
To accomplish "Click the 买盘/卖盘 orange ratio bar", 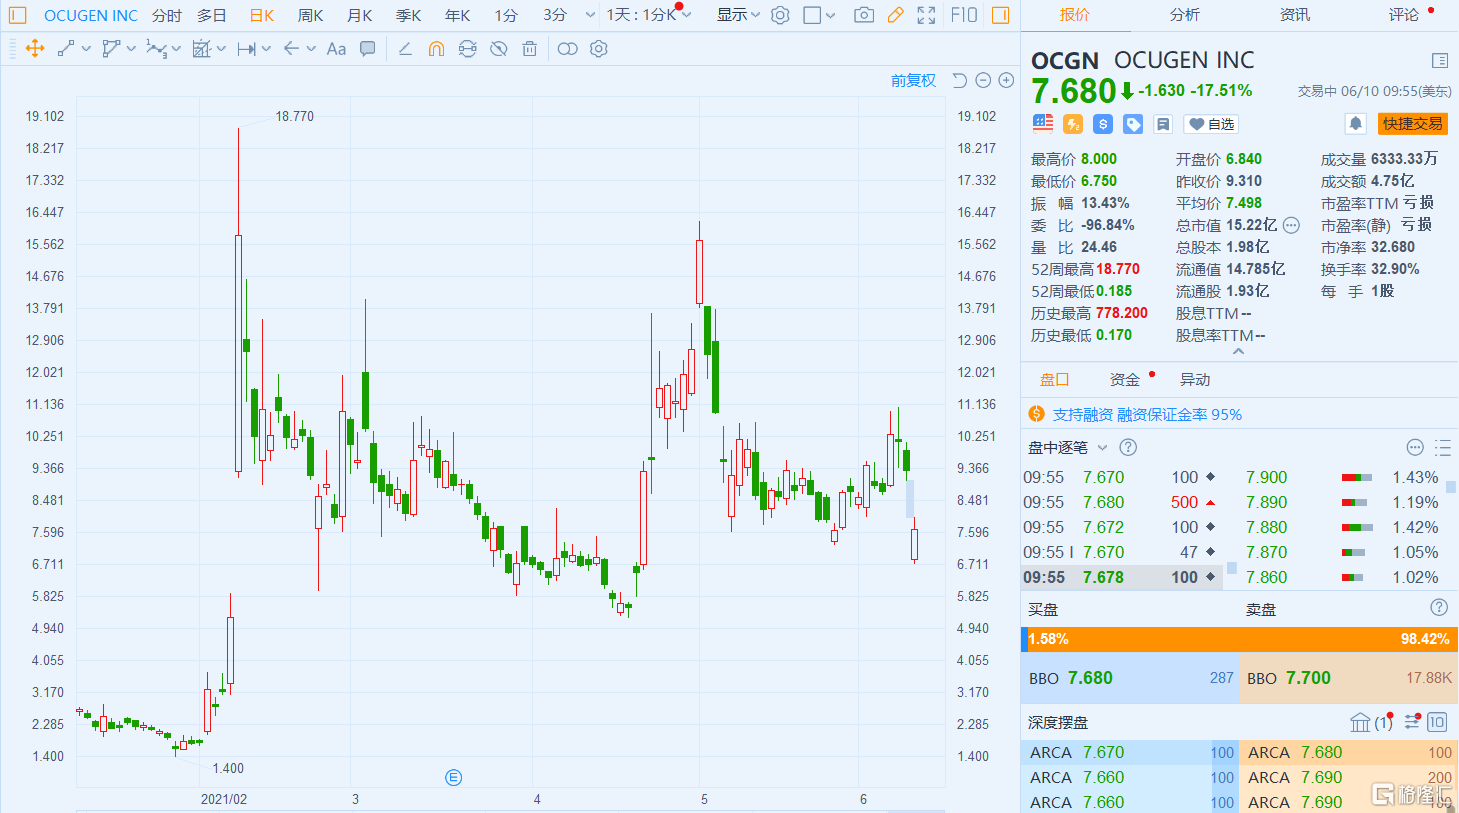I will pos(1239,639).
